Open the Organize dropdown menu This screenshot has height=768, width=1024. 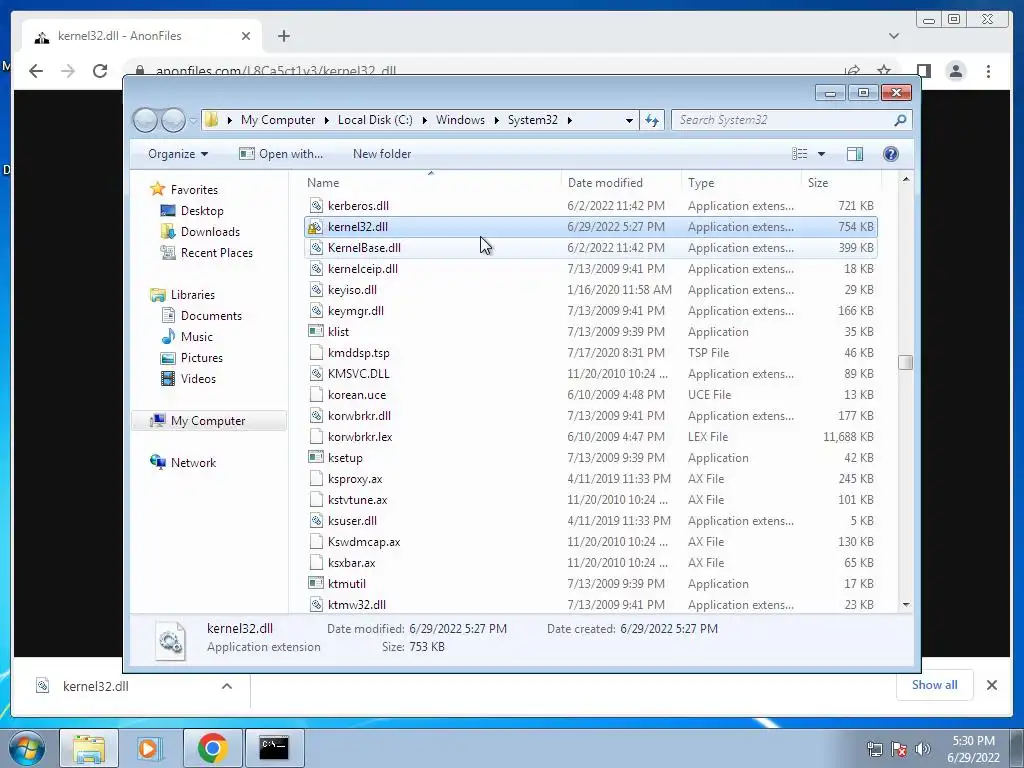coord(178,154)
